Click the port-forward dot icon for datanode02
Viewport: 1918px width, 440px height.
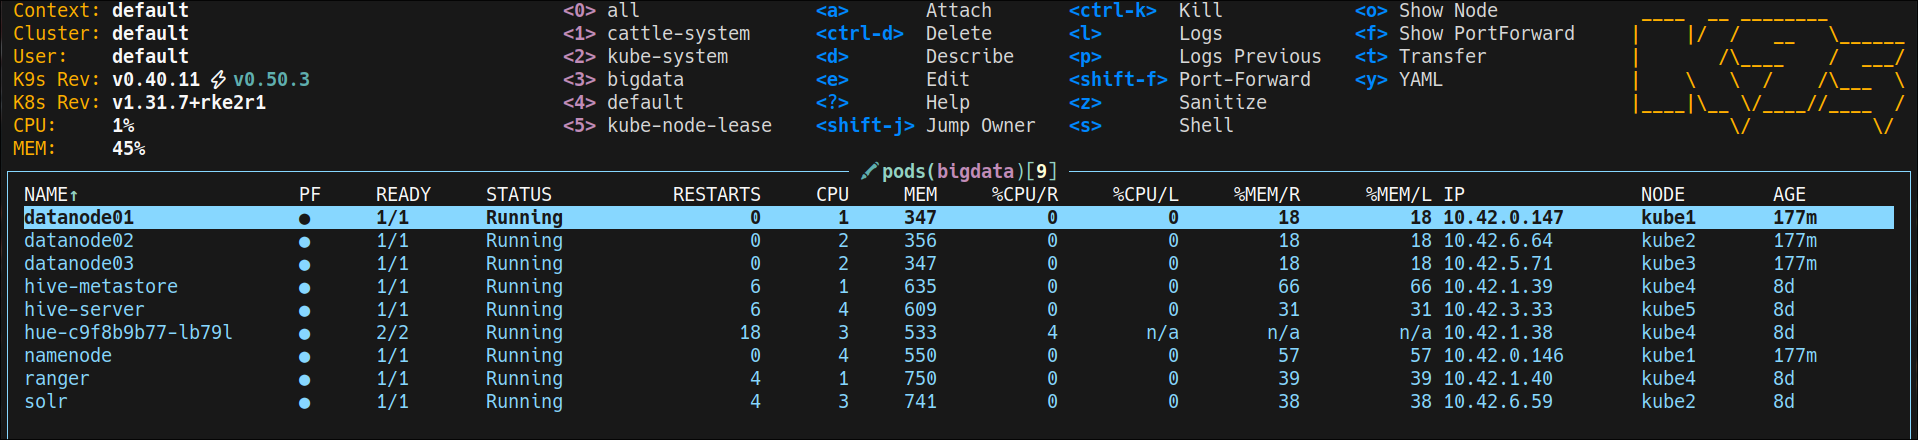(304, 241)
